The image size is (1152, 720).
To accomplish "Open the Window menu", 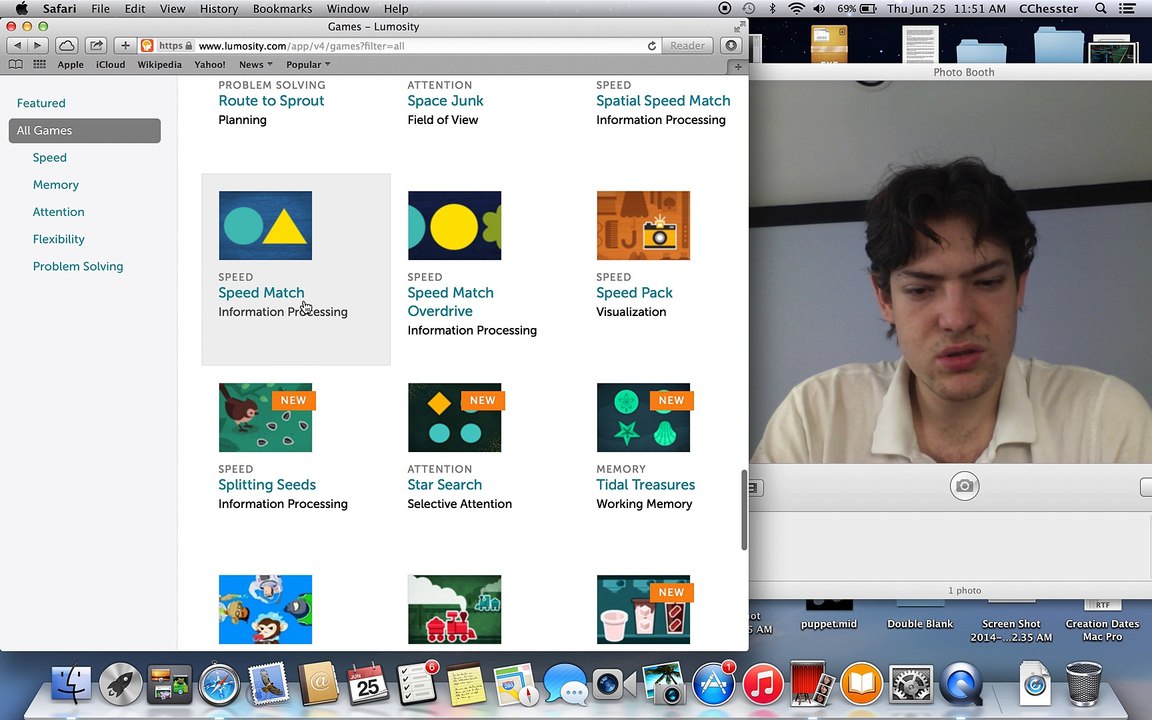I will [348, 9].
